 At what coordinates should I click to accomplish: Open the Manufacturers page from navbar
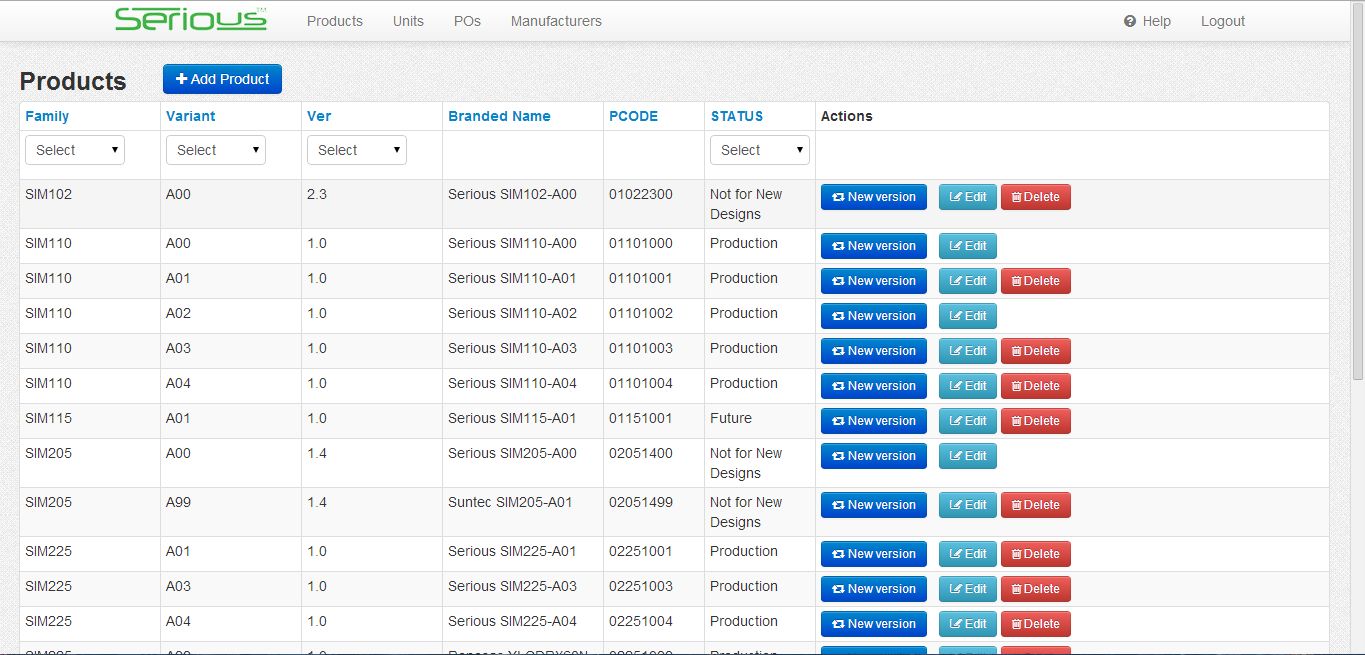(556, 21)
